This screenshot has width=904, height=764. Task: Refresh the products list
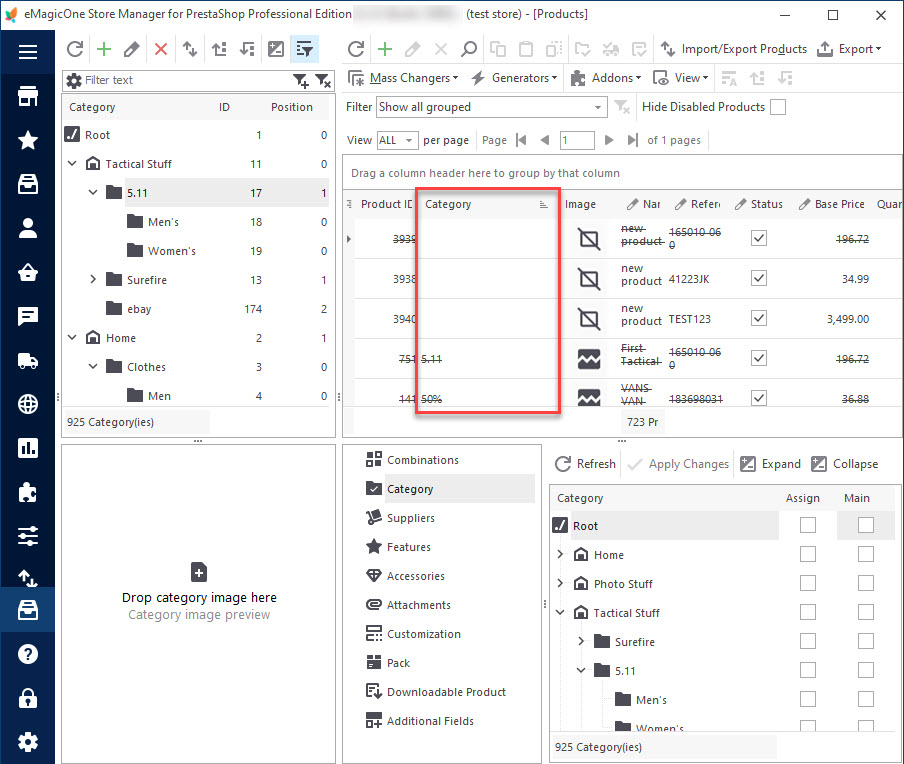[x=356, y=49]
